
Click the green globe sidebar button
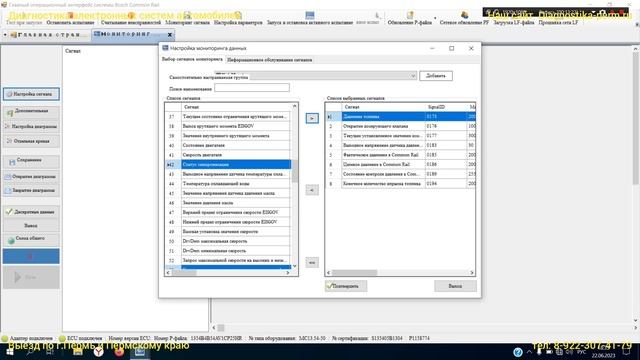pos(31,239)
